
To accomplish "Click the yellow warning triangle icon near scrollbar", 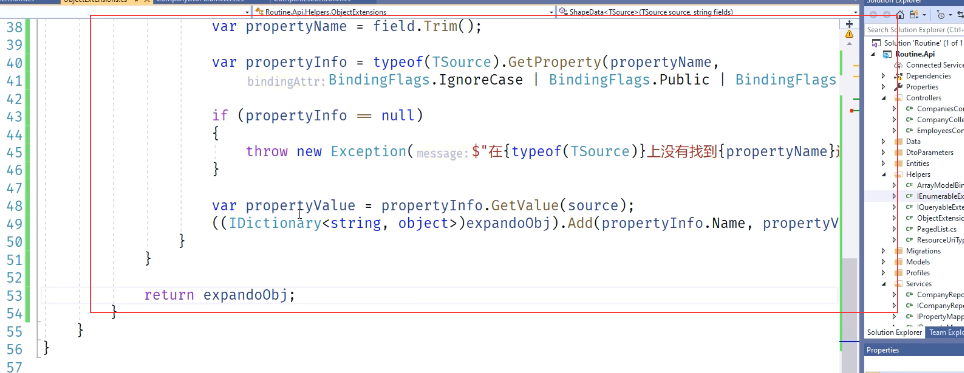I will coord(850,34).
